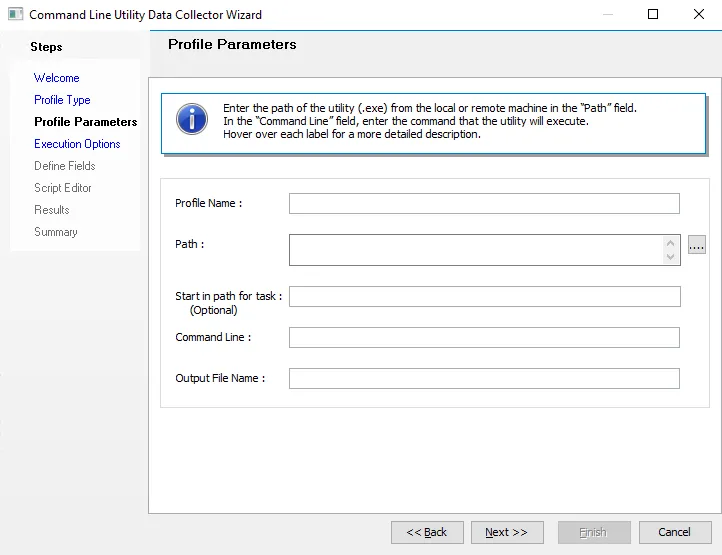Screen dimensions: 722x555
Task: Select the Summary step
Action: point(56,232)
